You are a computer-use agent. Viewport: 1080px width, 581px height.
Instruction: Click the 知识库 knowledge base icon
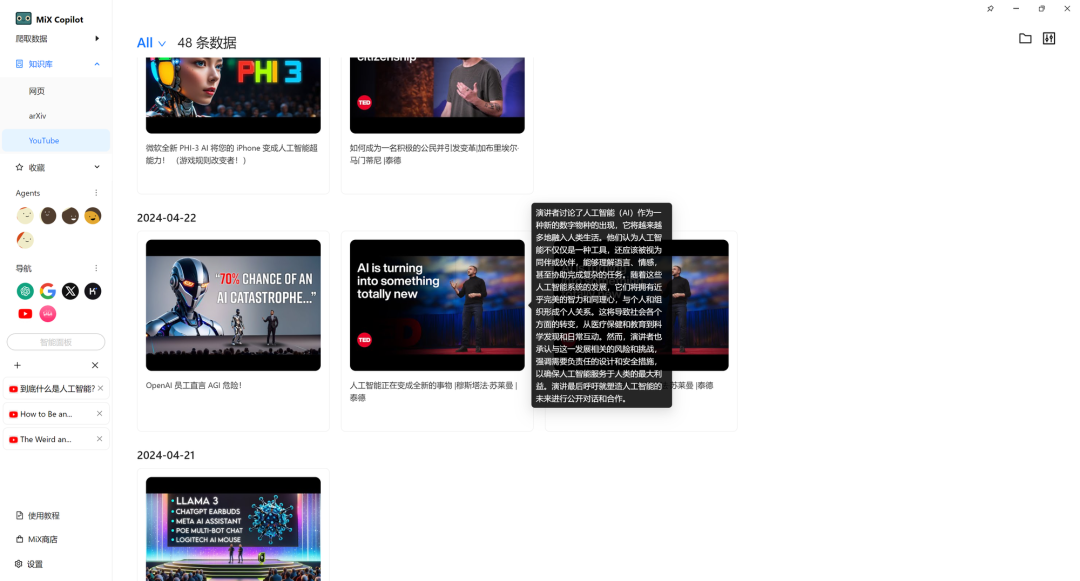19,64
